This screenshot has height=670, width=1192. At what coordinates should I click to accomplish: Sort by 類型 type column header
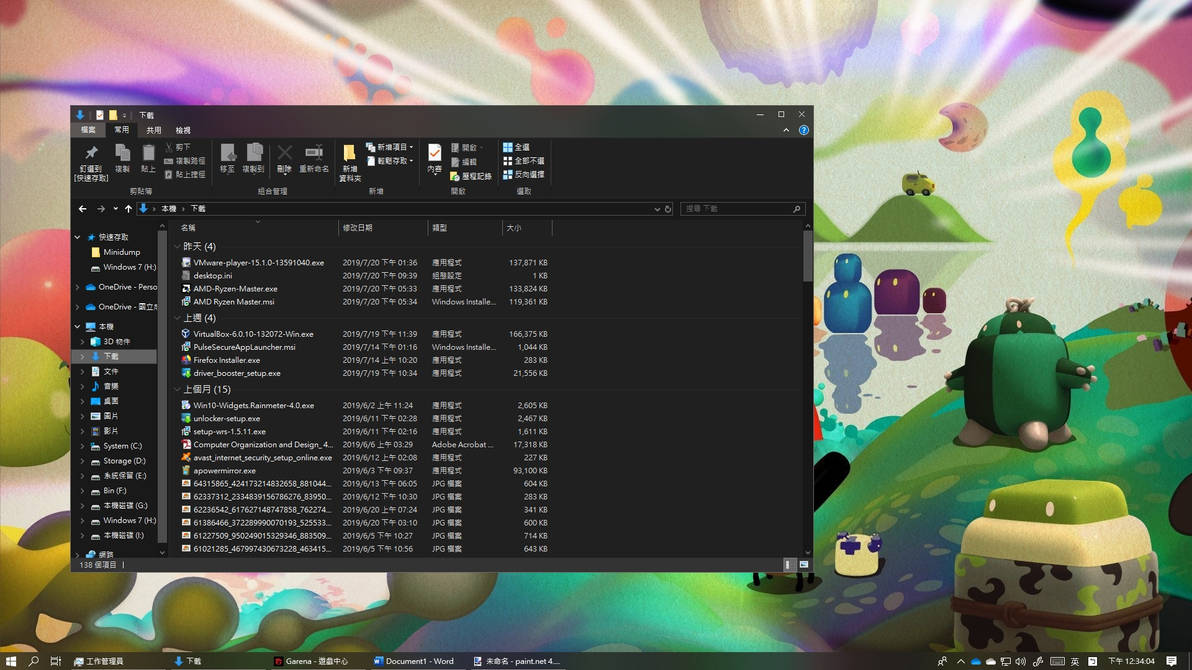point(464,227)
